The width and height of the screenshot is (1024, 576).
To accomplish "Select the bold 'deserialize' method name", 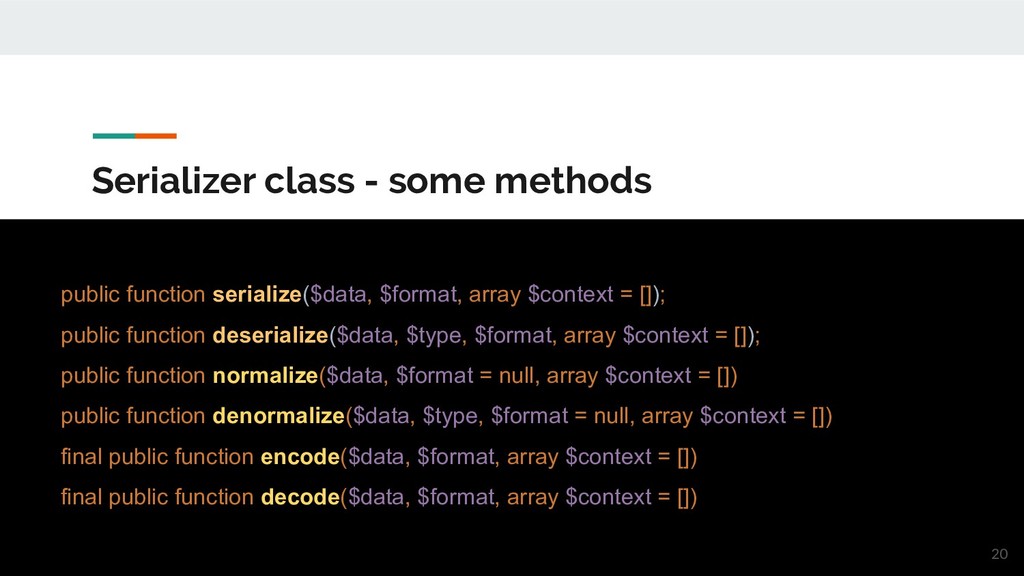I will (x=270, y=336).
